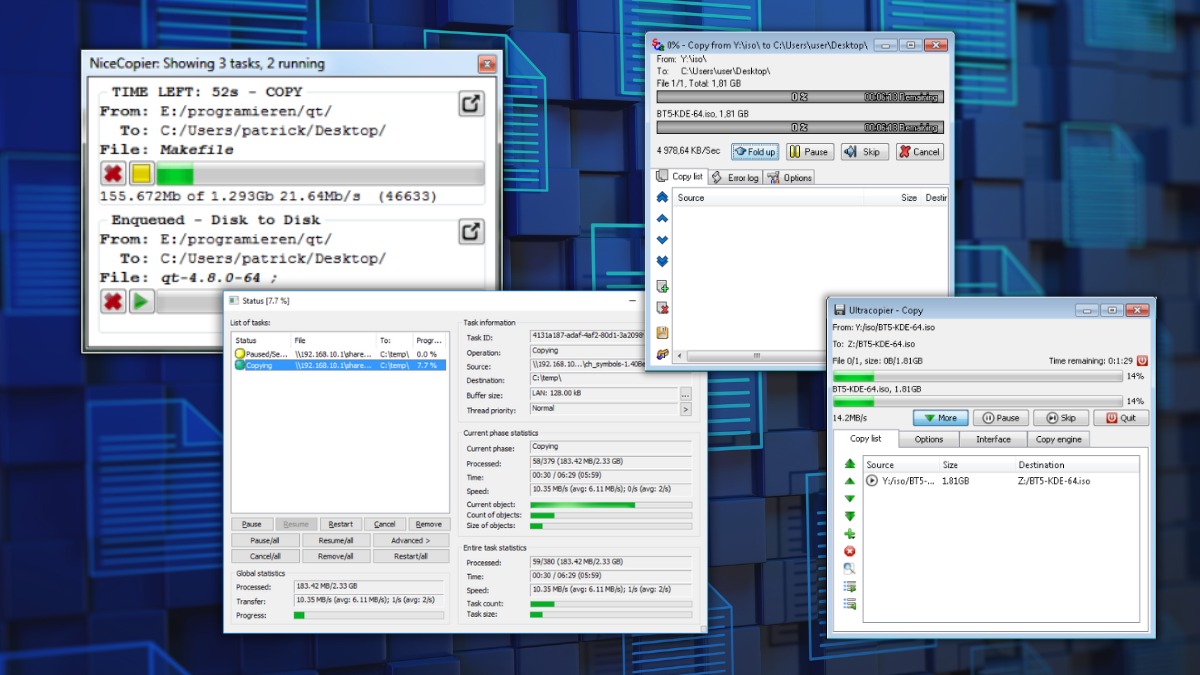Viewport: 1200px width, 675px height.
Task: Remove item icon in the Y:\iso\ copy window
Action: click(x=662, y=308)
